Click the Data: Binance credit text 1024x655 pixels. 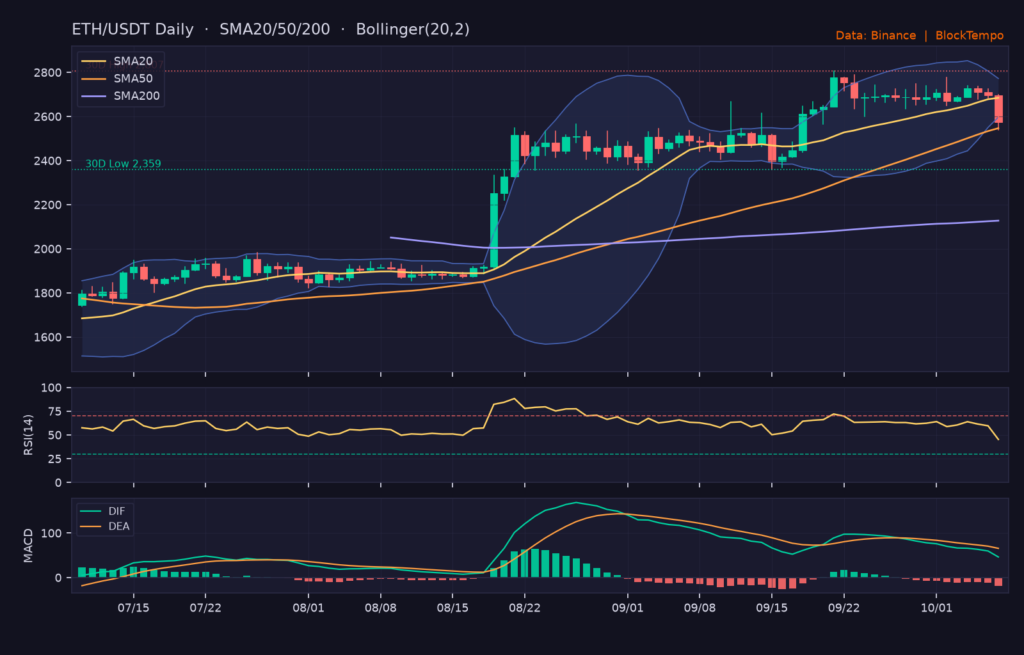[x=875, y=35]
